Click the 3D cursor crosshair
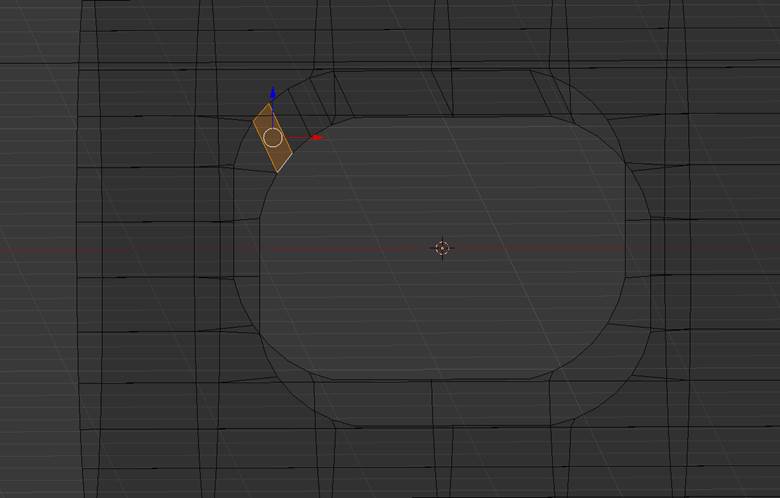The height and width of the screenshot is (498, 780). pyautogui.click(x=442, y=248)
